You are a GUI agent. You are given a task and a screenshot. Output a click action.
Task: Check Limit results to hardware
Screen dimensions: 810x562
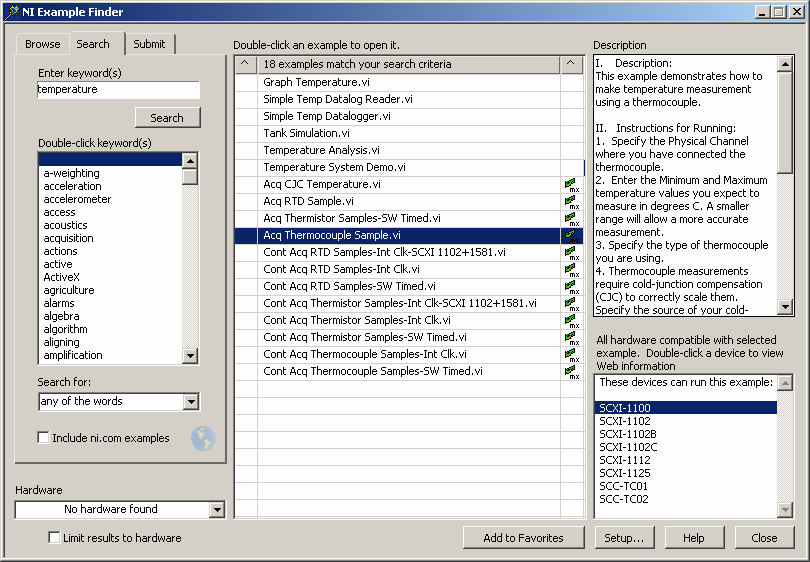coord(54,538)
